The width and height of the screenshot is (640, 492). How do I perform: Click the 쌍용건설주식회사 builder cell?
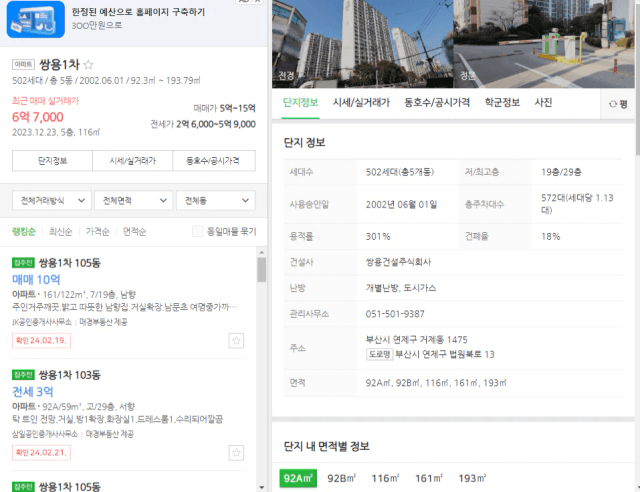398,262
